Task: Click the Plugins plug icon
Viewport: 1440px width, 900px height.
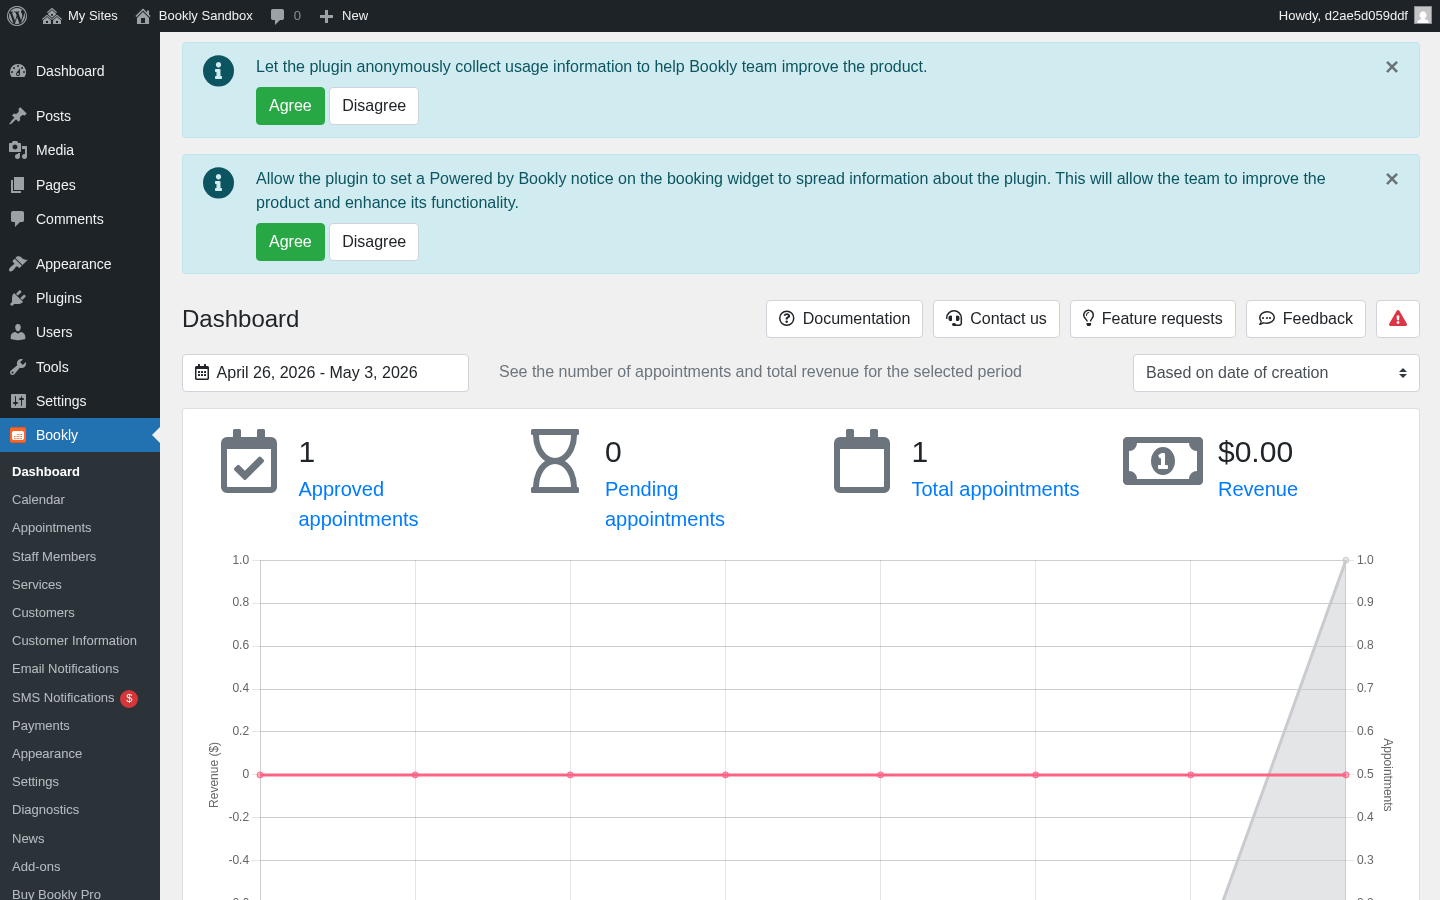Action: (x=18, y=298)
